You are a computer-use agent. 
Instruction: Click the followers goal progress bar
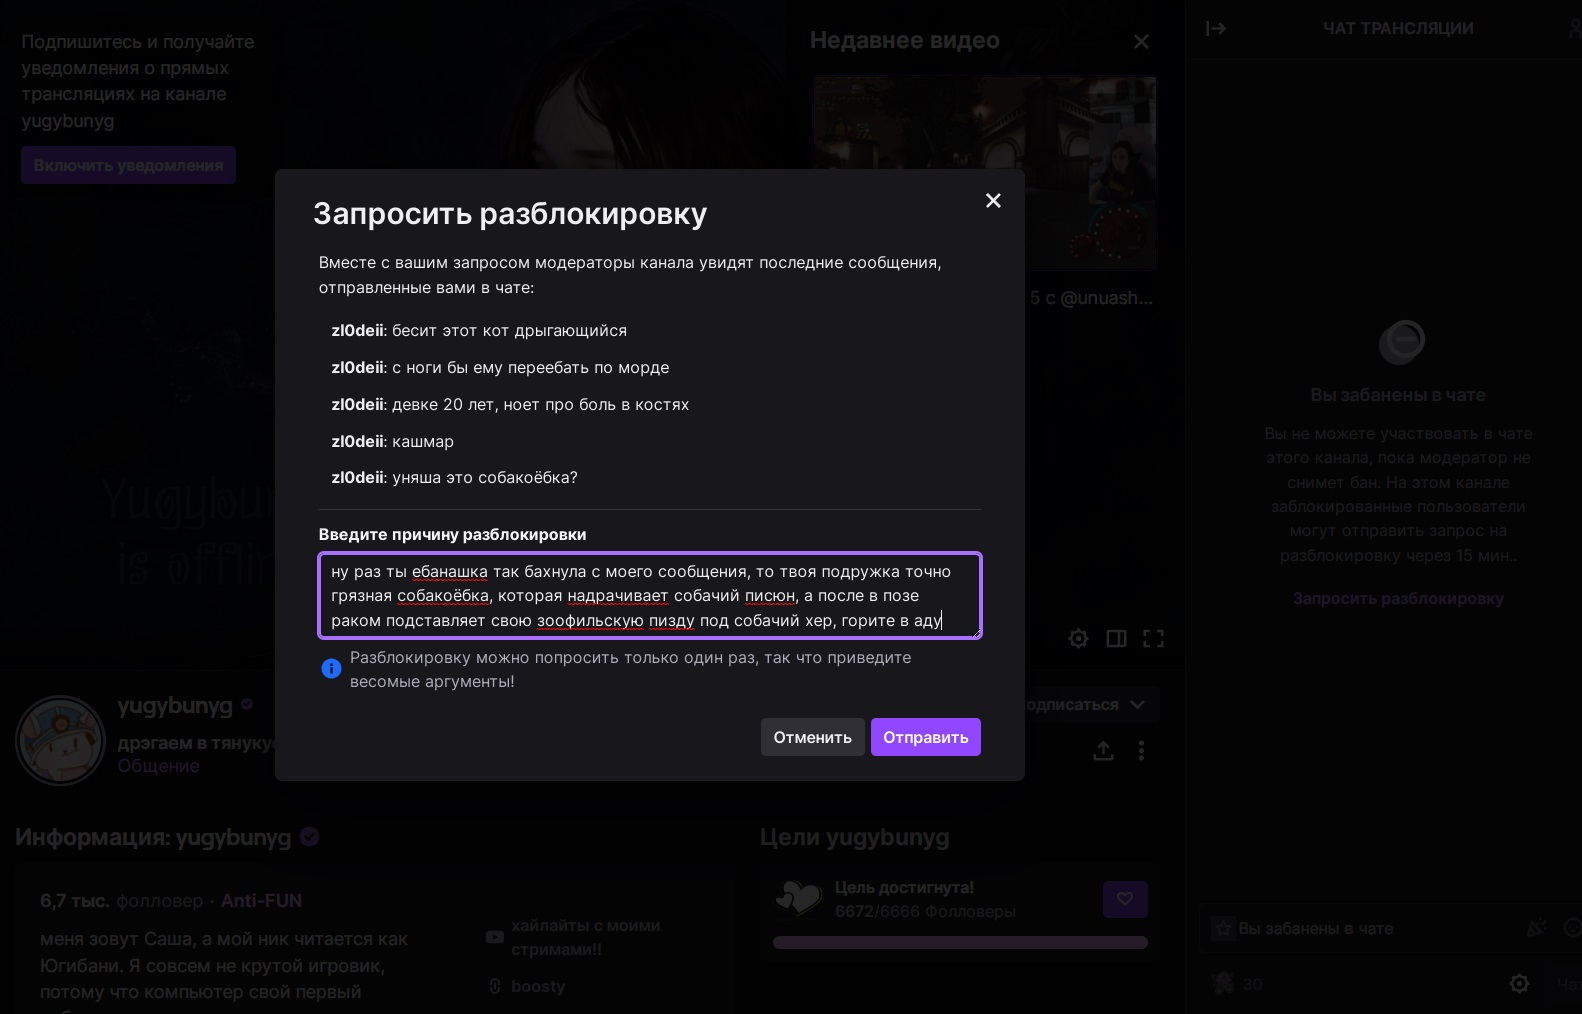click(x=959, y=942)
